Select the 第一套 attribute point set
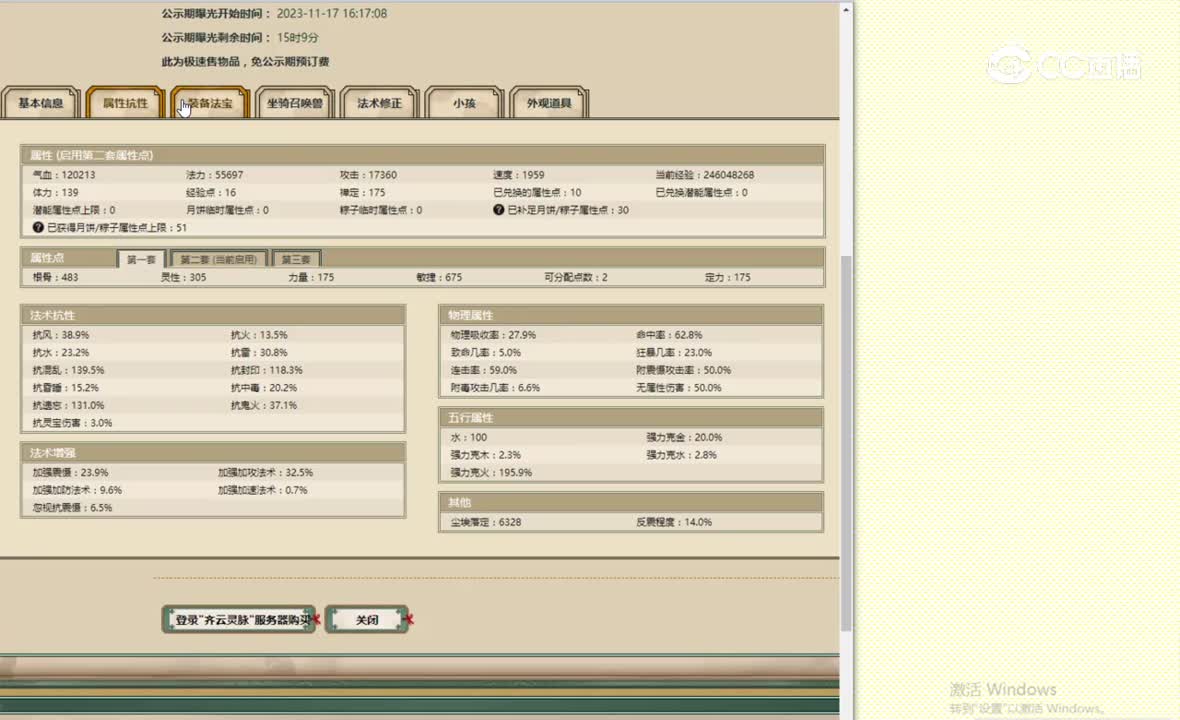 coord(141,259)
